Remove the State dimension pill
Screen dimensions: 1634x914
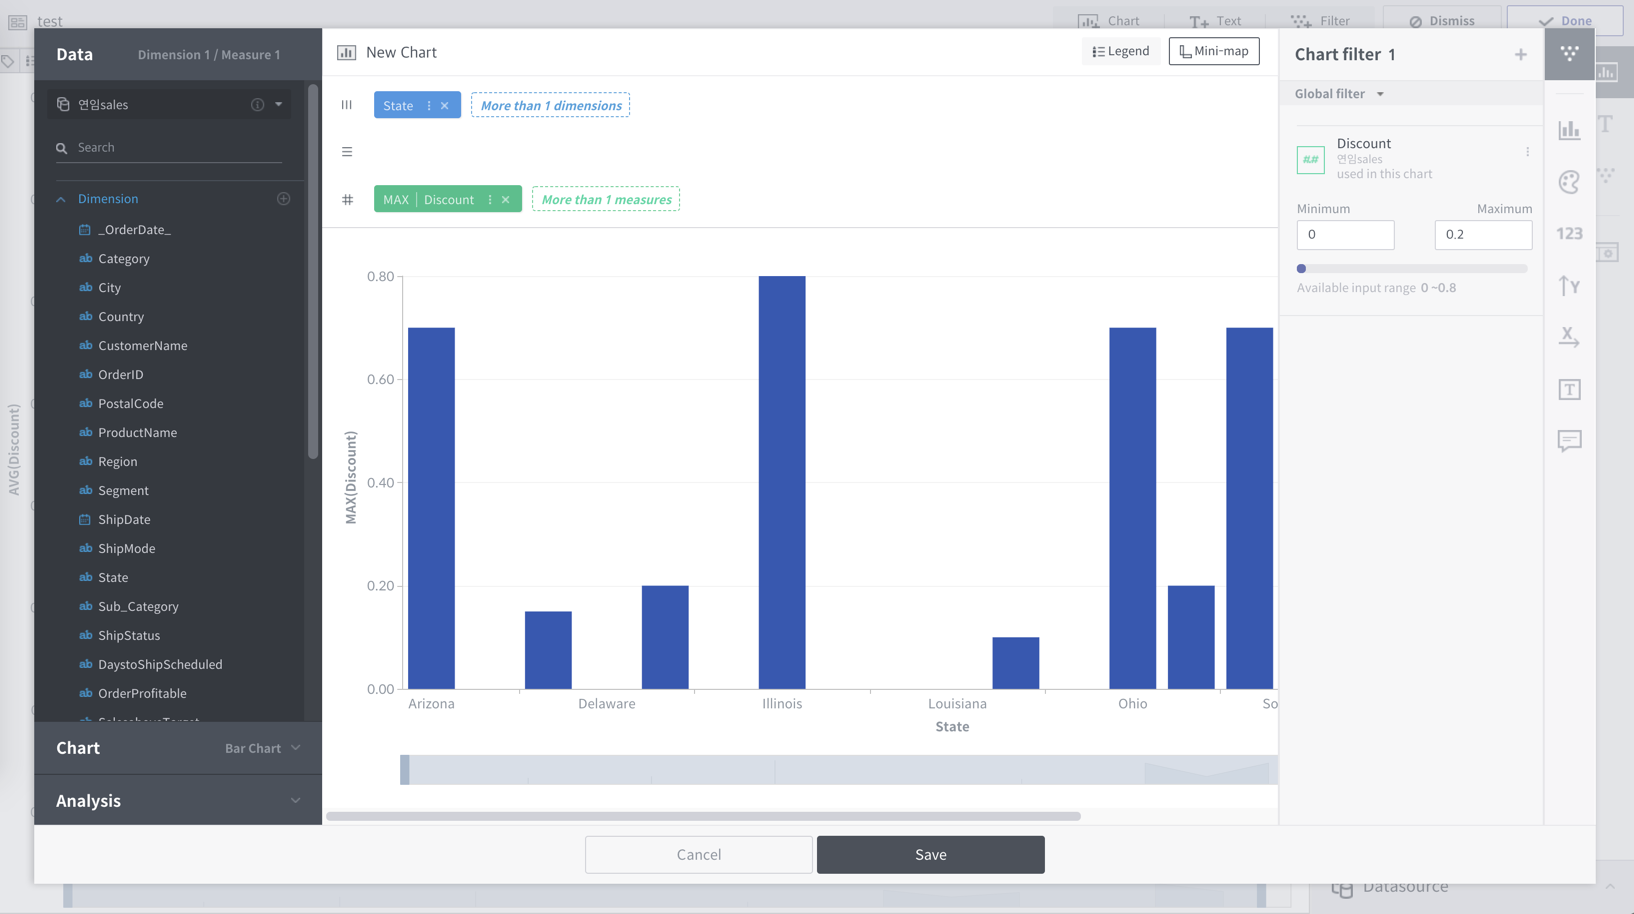coord(444,104)
